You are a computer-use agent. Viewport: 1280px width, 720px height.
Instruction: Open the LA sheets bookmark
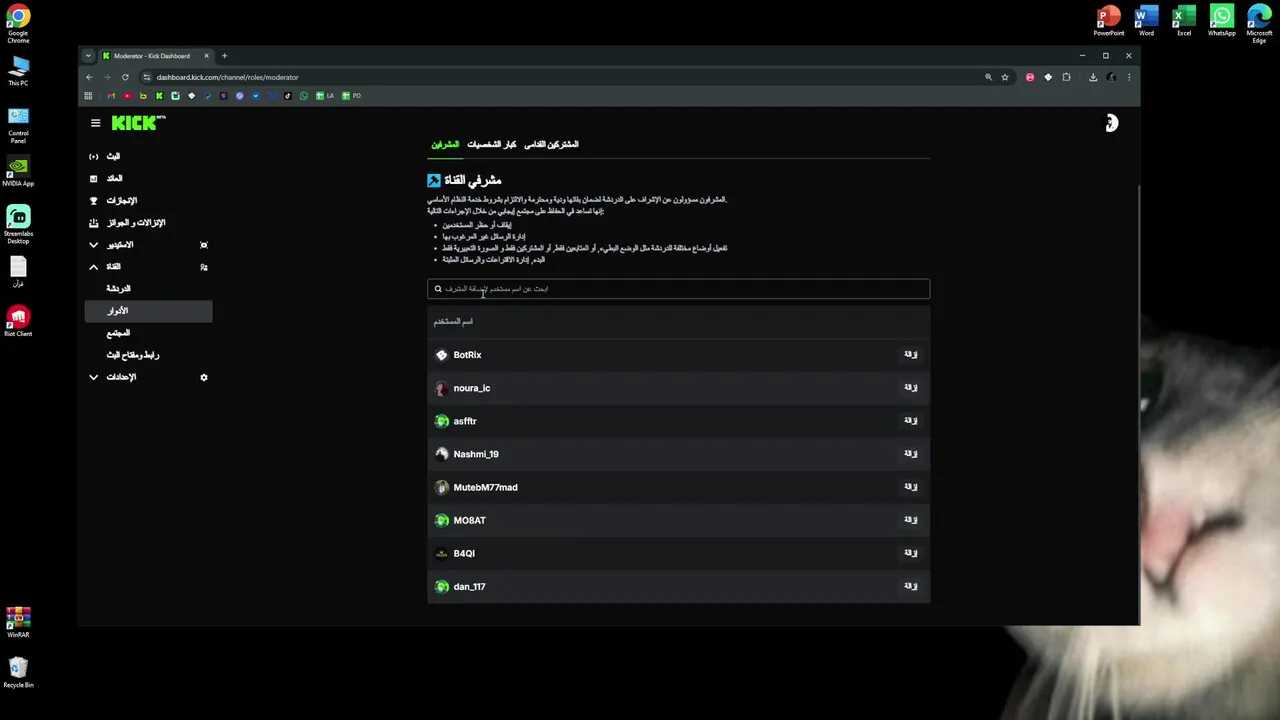(325, 96)
